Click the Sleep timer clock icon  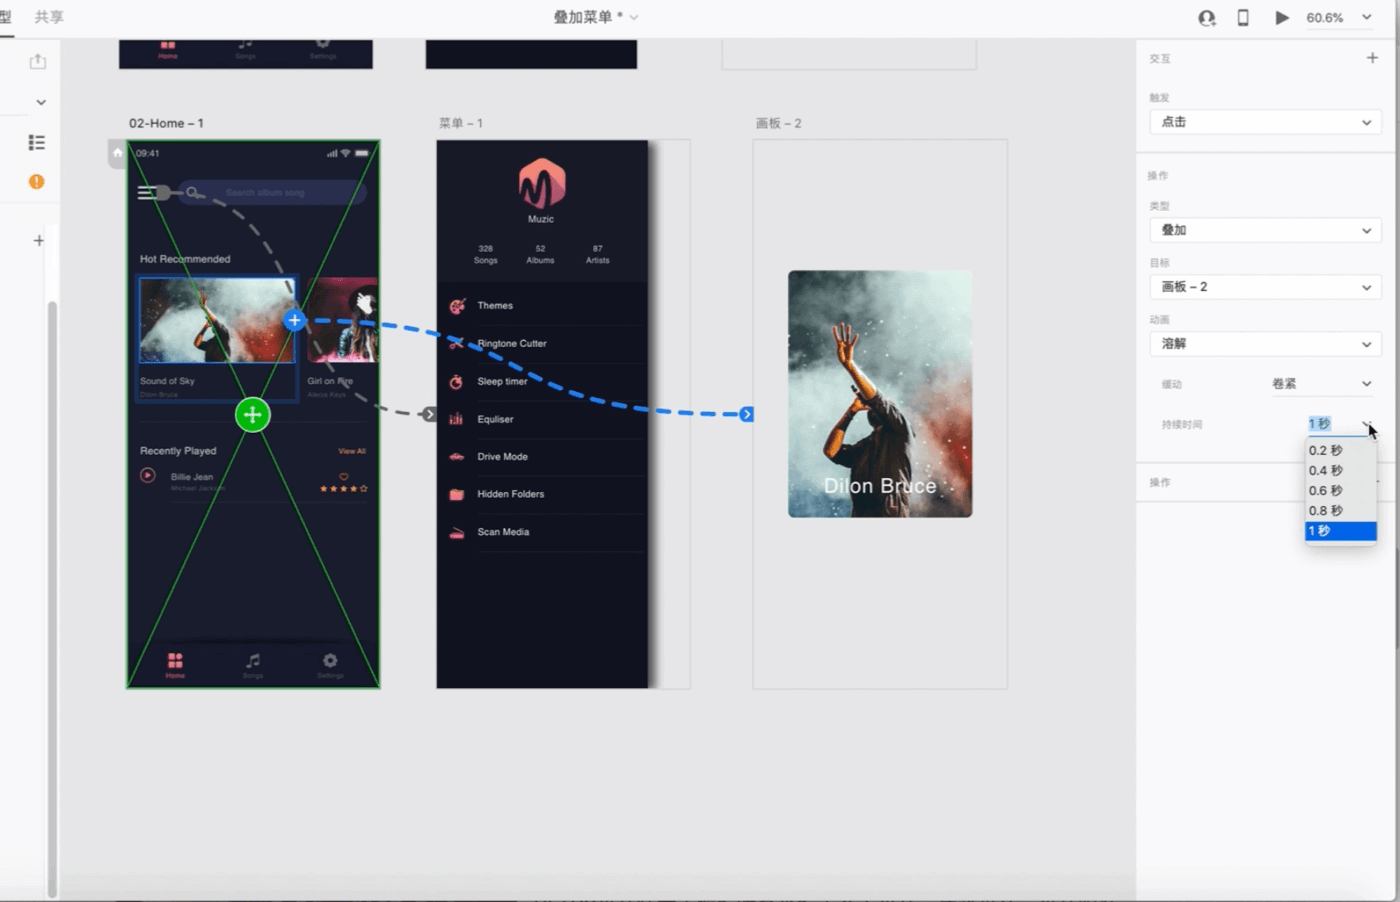(x=456, y=382)
